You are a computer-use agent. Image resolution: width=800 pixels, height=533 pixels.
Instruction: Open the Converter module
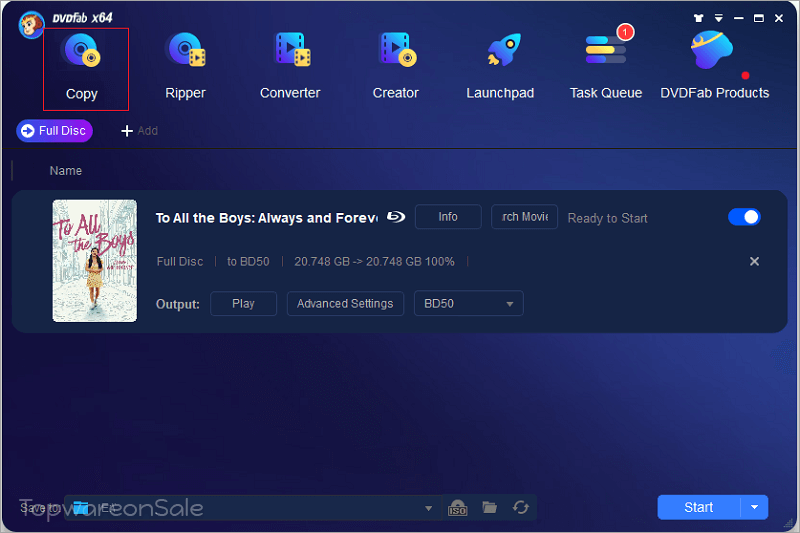tap(290, 66)
